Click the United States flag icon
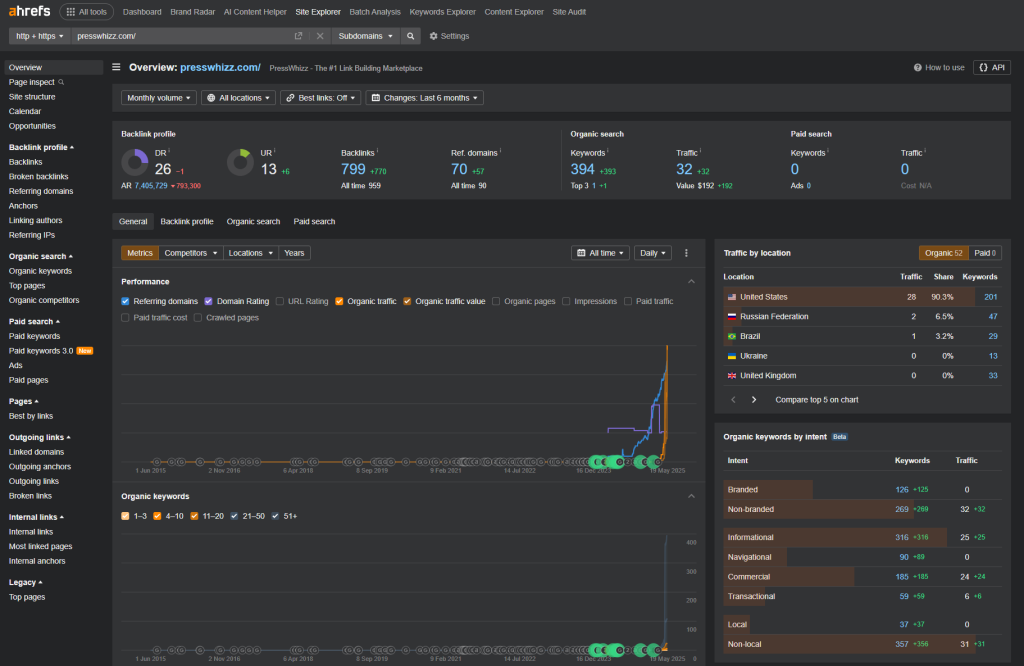 [x=731, y=297]
